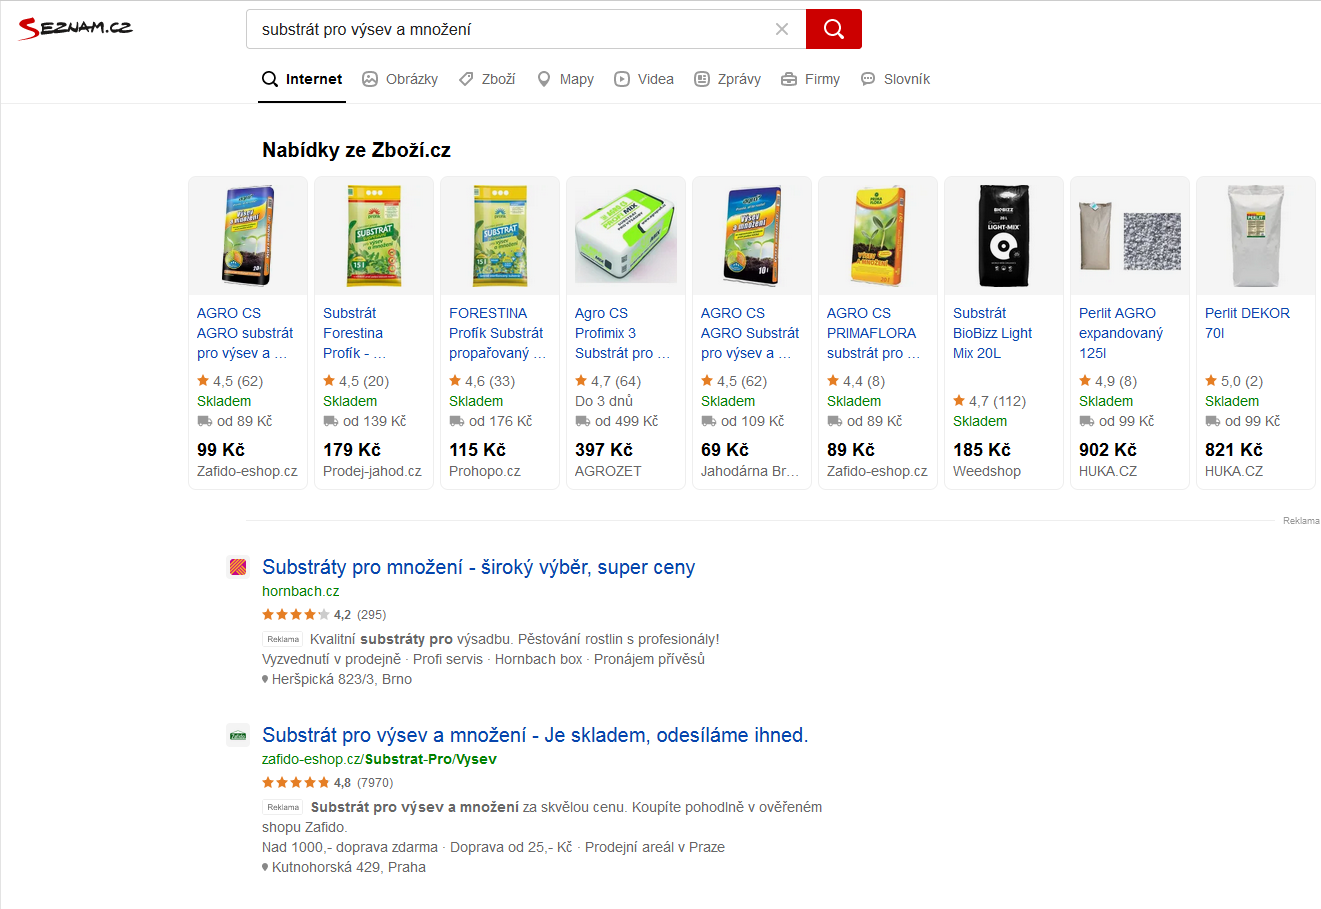This screenshot has height=909, width=1321.
Task: Open Substrát BioBizz Light Mix 20L thumbnail
Action: click(x=1003, y=236)
